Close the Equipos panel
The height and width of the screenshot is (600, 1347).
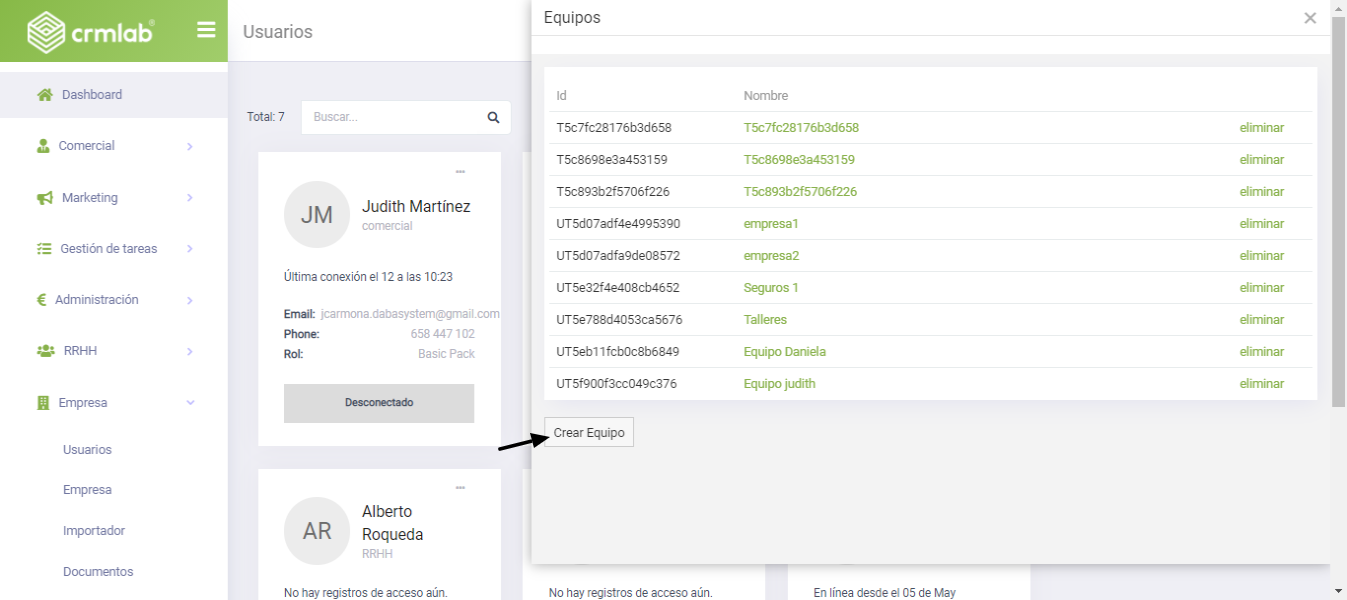(1310, 18)
